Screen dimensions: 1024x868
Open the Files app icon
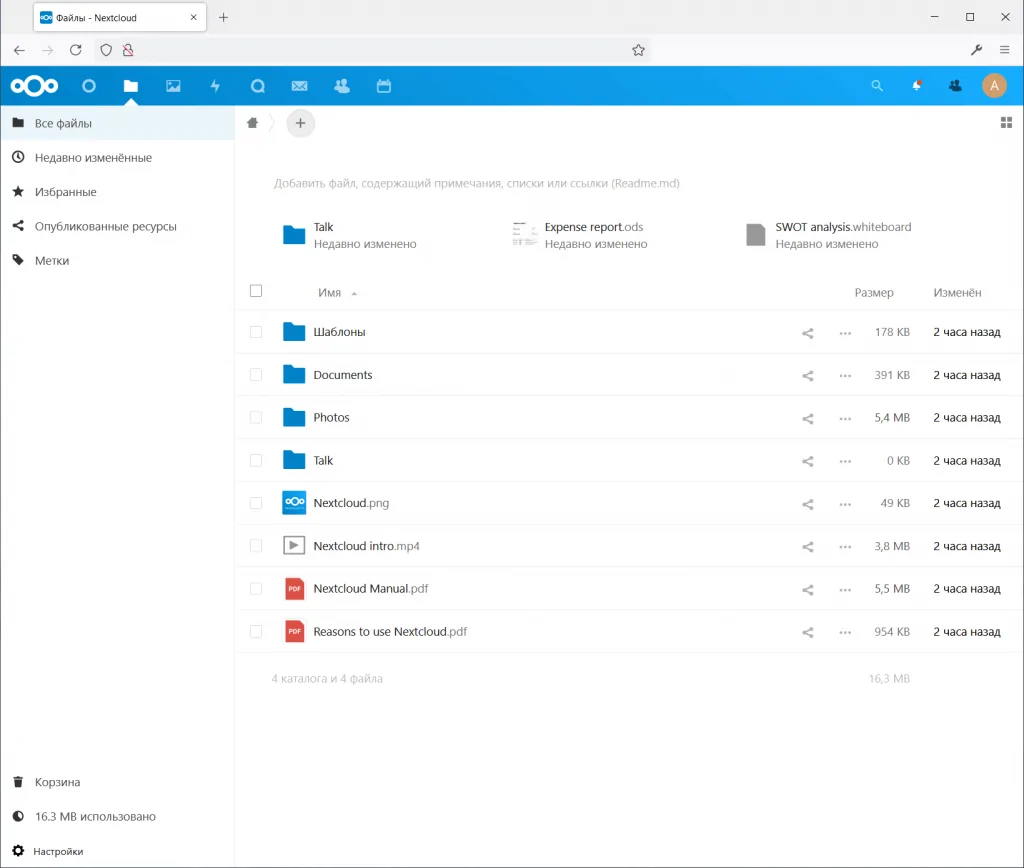(x=131, y=86)
